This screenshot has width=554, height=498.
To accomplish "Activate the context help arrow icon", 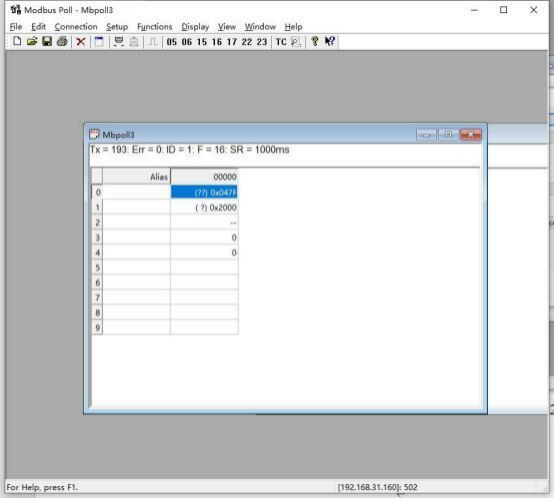I will pos(330,41).
